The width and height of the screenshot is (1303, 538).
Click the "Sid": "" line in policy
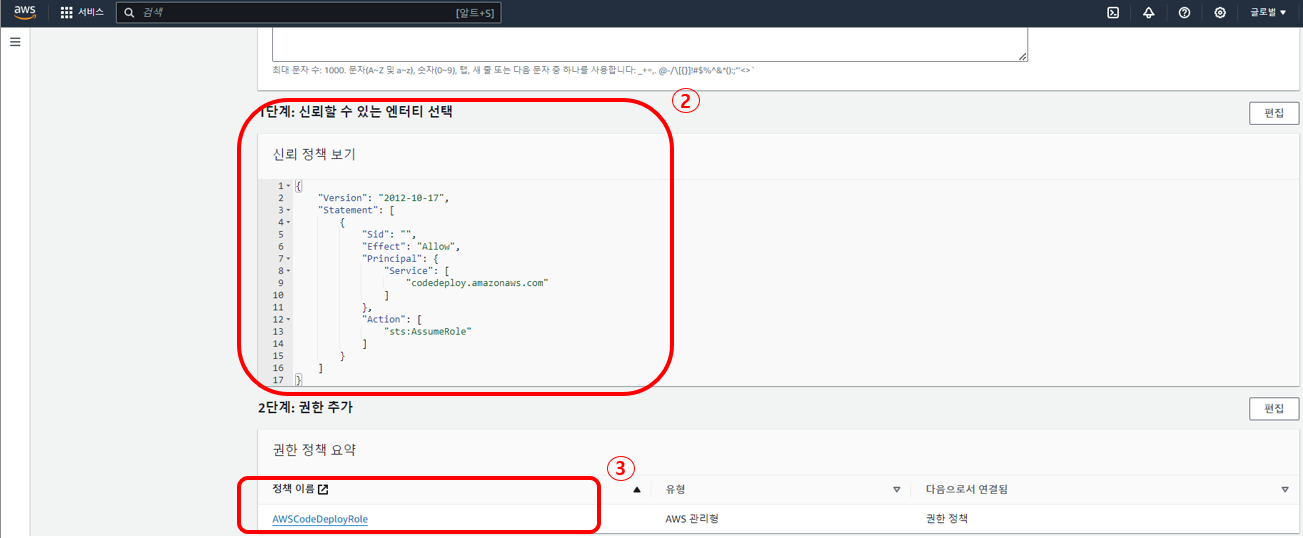tap(388, 234)
